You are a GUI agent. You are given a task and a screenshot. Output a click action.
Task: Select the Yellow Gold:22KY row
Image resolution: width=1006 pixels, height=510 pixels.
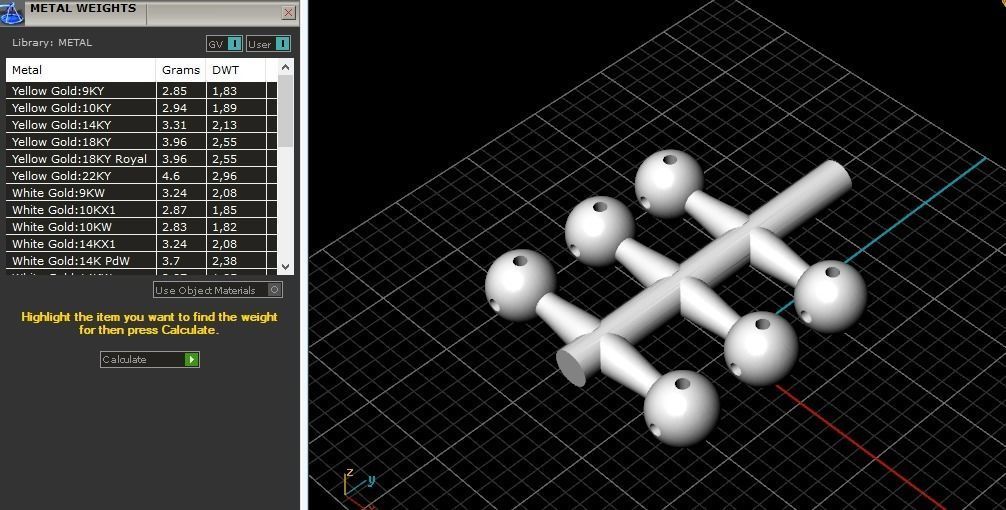(142, 176)
